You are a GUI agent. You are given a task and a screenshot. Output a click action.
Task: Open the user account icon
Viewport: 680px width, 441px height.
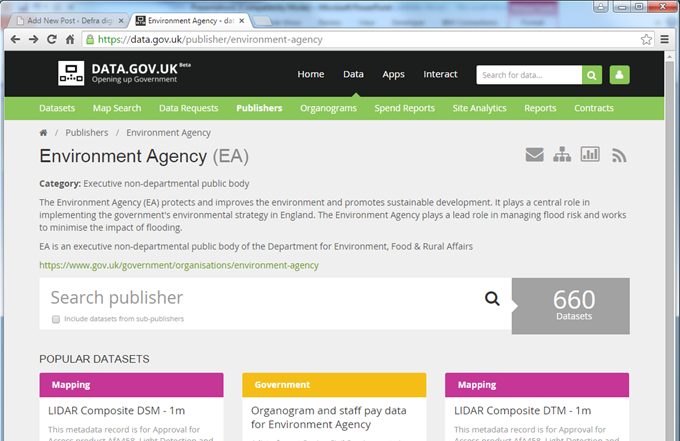tap(619, 75)
